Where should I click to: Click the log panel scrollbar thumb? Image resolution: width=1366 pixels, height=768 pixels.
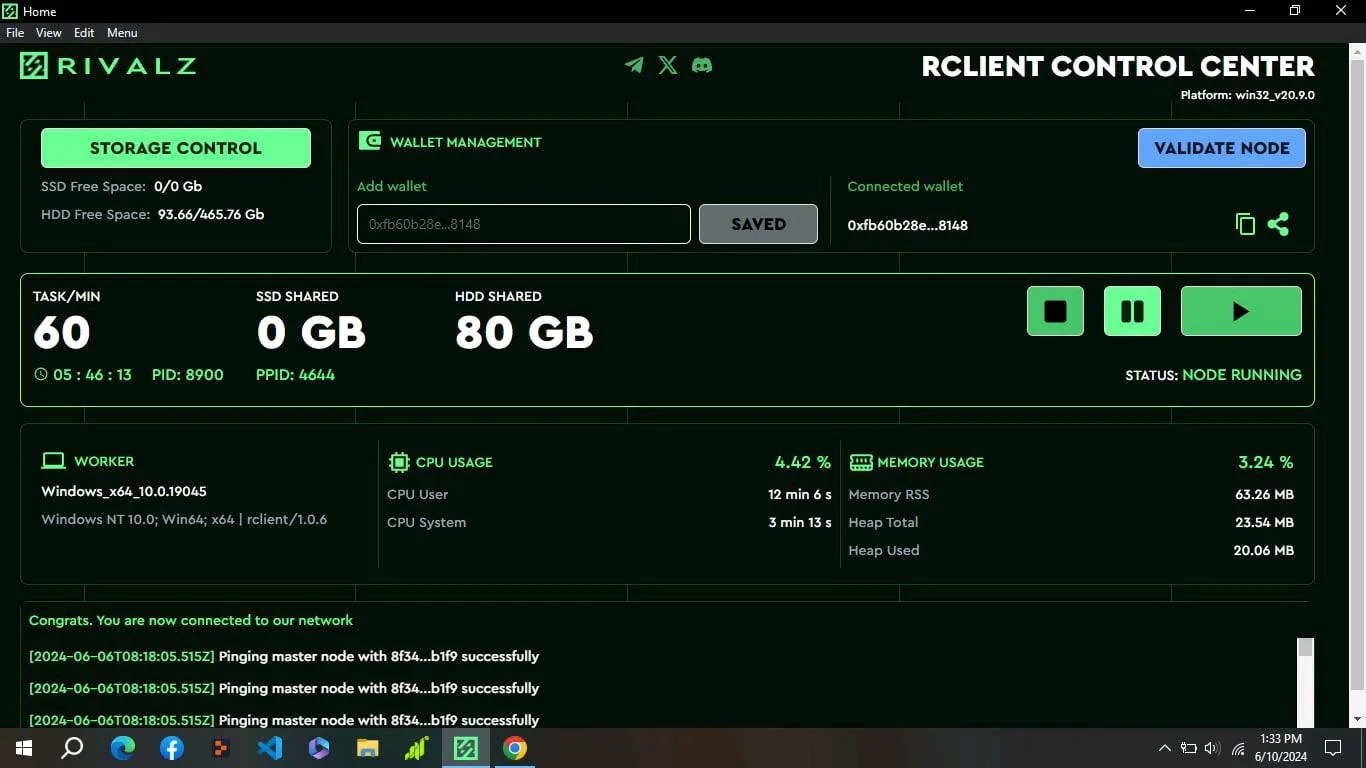(1305, 648)
